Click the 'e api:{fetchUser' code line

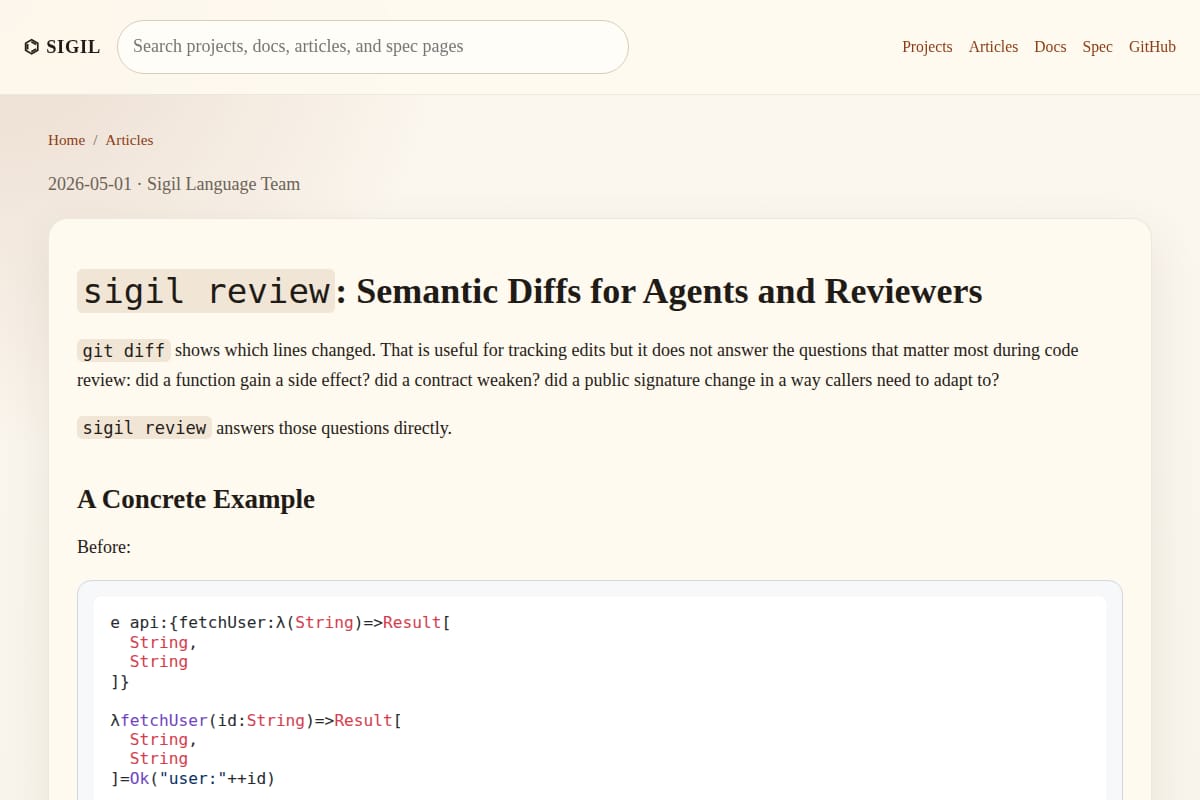point(280,622)
